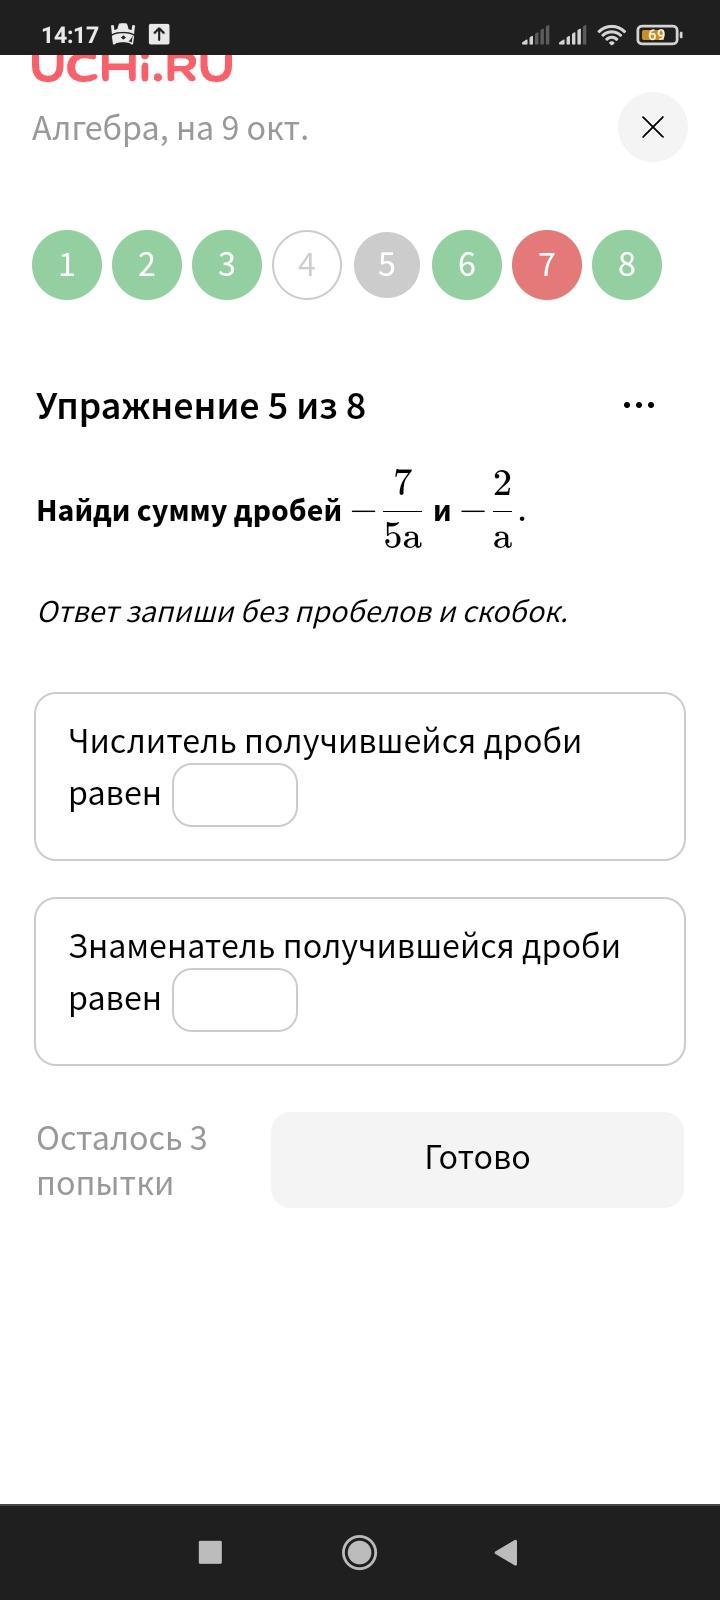720x1600 pixels.
Task: Tap Android home circle button
Action: tap(359, 1552)
